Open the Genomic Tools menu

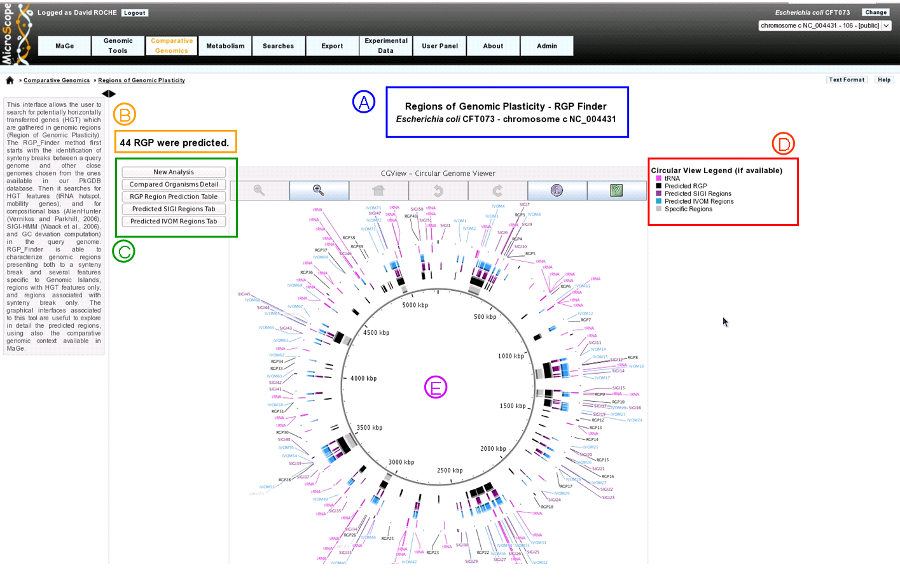tap(118, 46)
